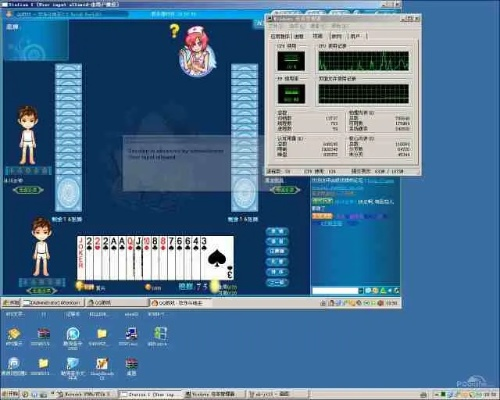Click the left opponent's character avatar
Viewport: 500px width, 400px height.
pyautogui.click(x=28, y=135)
